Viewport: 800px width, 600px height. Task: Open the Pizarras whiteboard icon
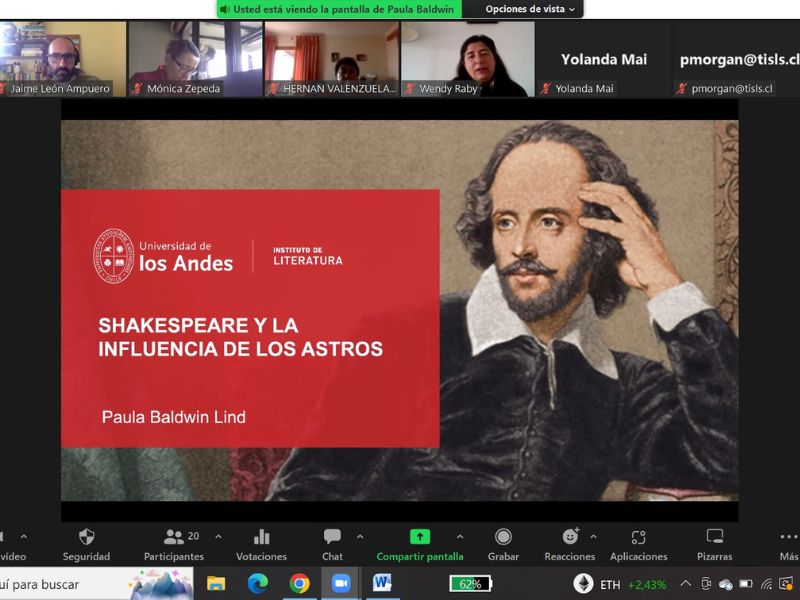tap(714, 537)
